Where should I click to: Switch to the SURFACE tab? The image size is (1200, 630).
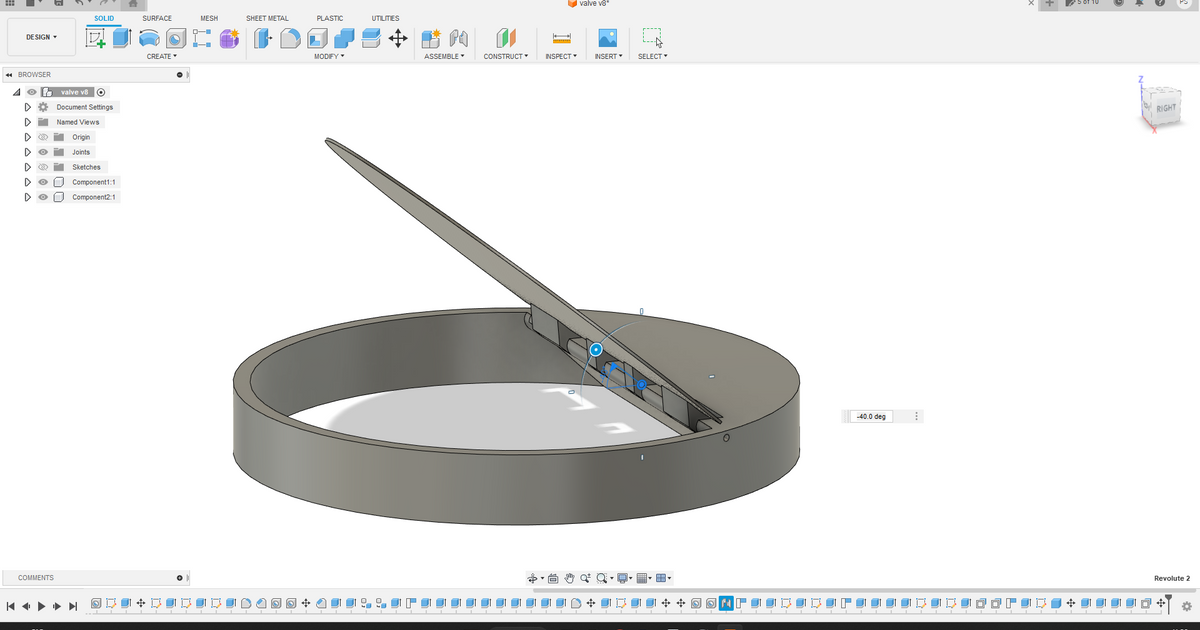[156, 18]
